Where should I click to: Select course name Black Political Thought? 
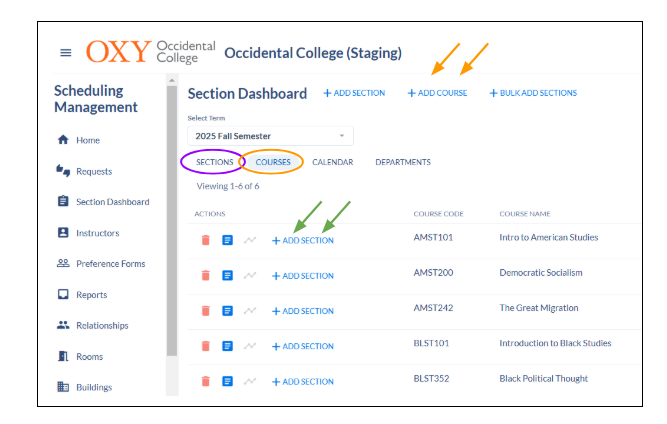544,378
